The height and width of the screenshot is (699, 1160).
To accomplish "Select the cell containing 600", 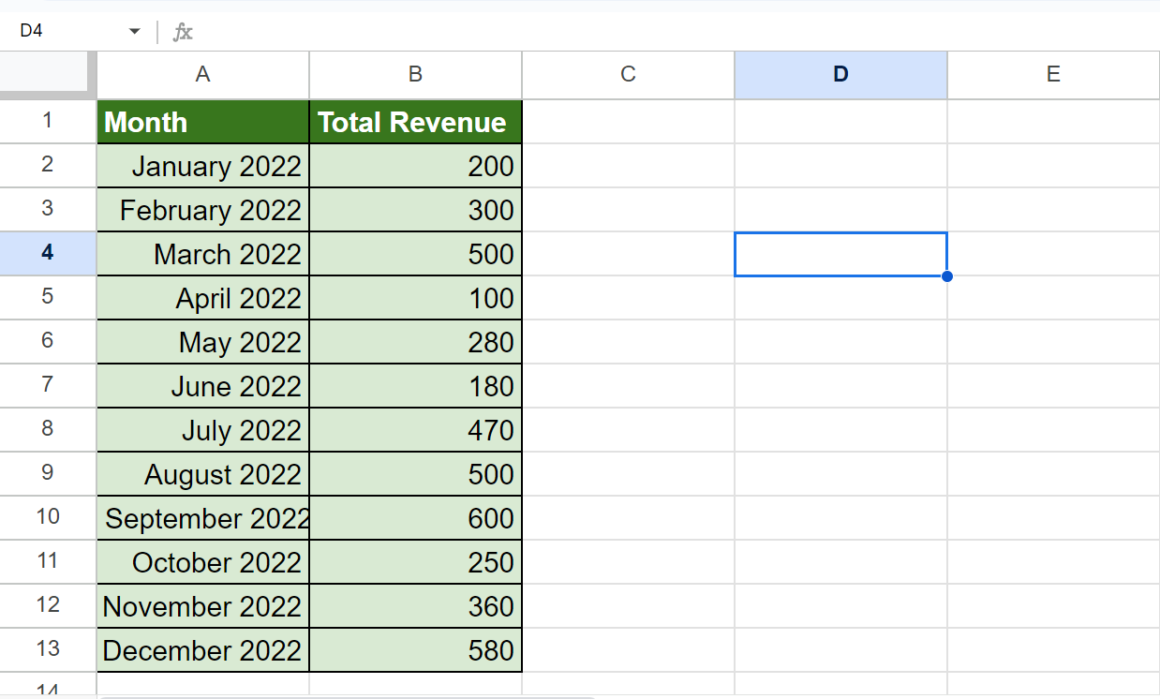I will [x=415, y=518].
